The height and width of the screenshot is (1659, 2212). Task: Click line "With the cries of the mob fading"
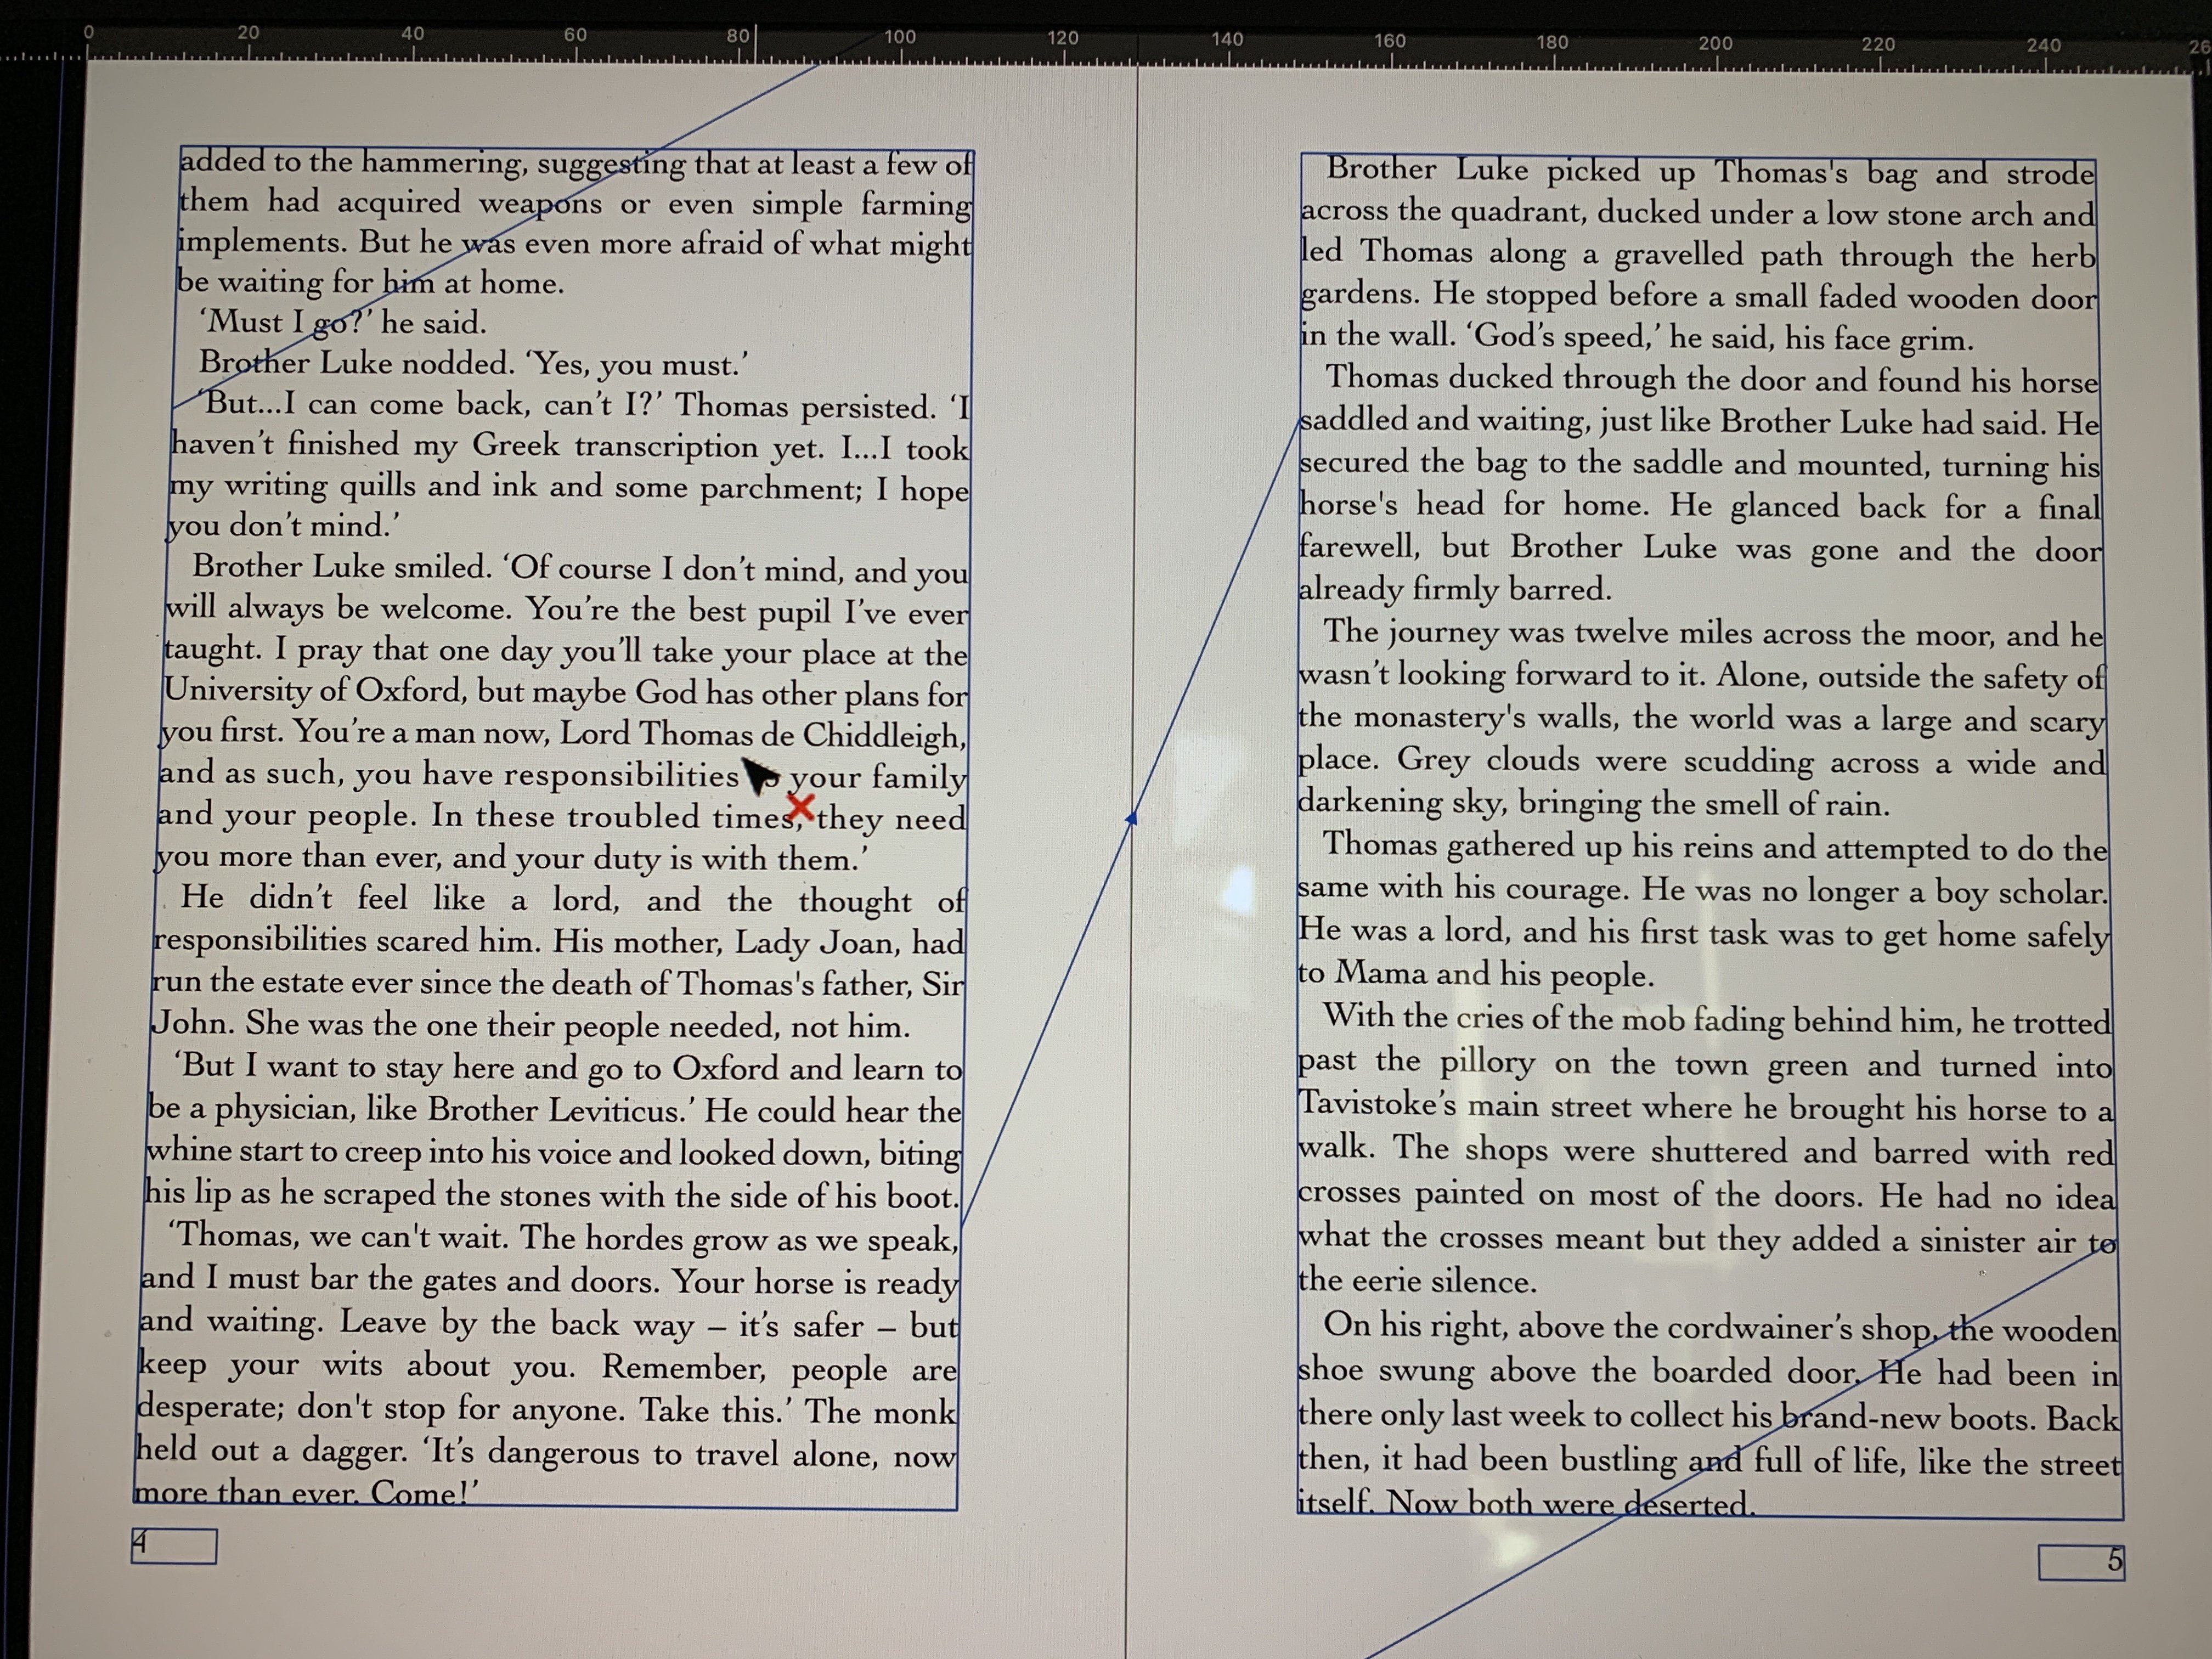tap(1717, 1019)
